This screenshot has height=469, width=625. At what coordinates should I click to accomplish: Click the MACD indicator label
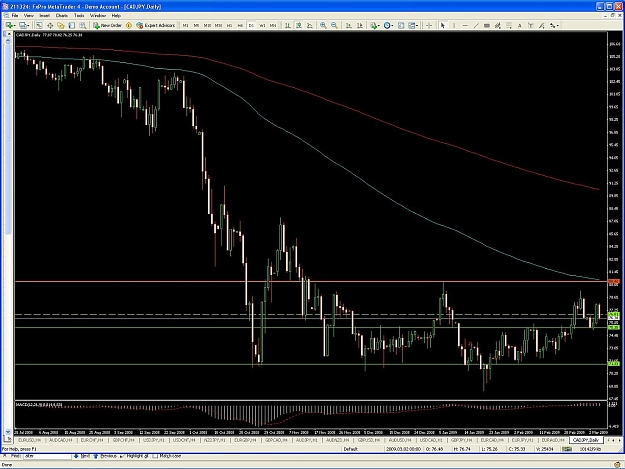click(39, 405)
